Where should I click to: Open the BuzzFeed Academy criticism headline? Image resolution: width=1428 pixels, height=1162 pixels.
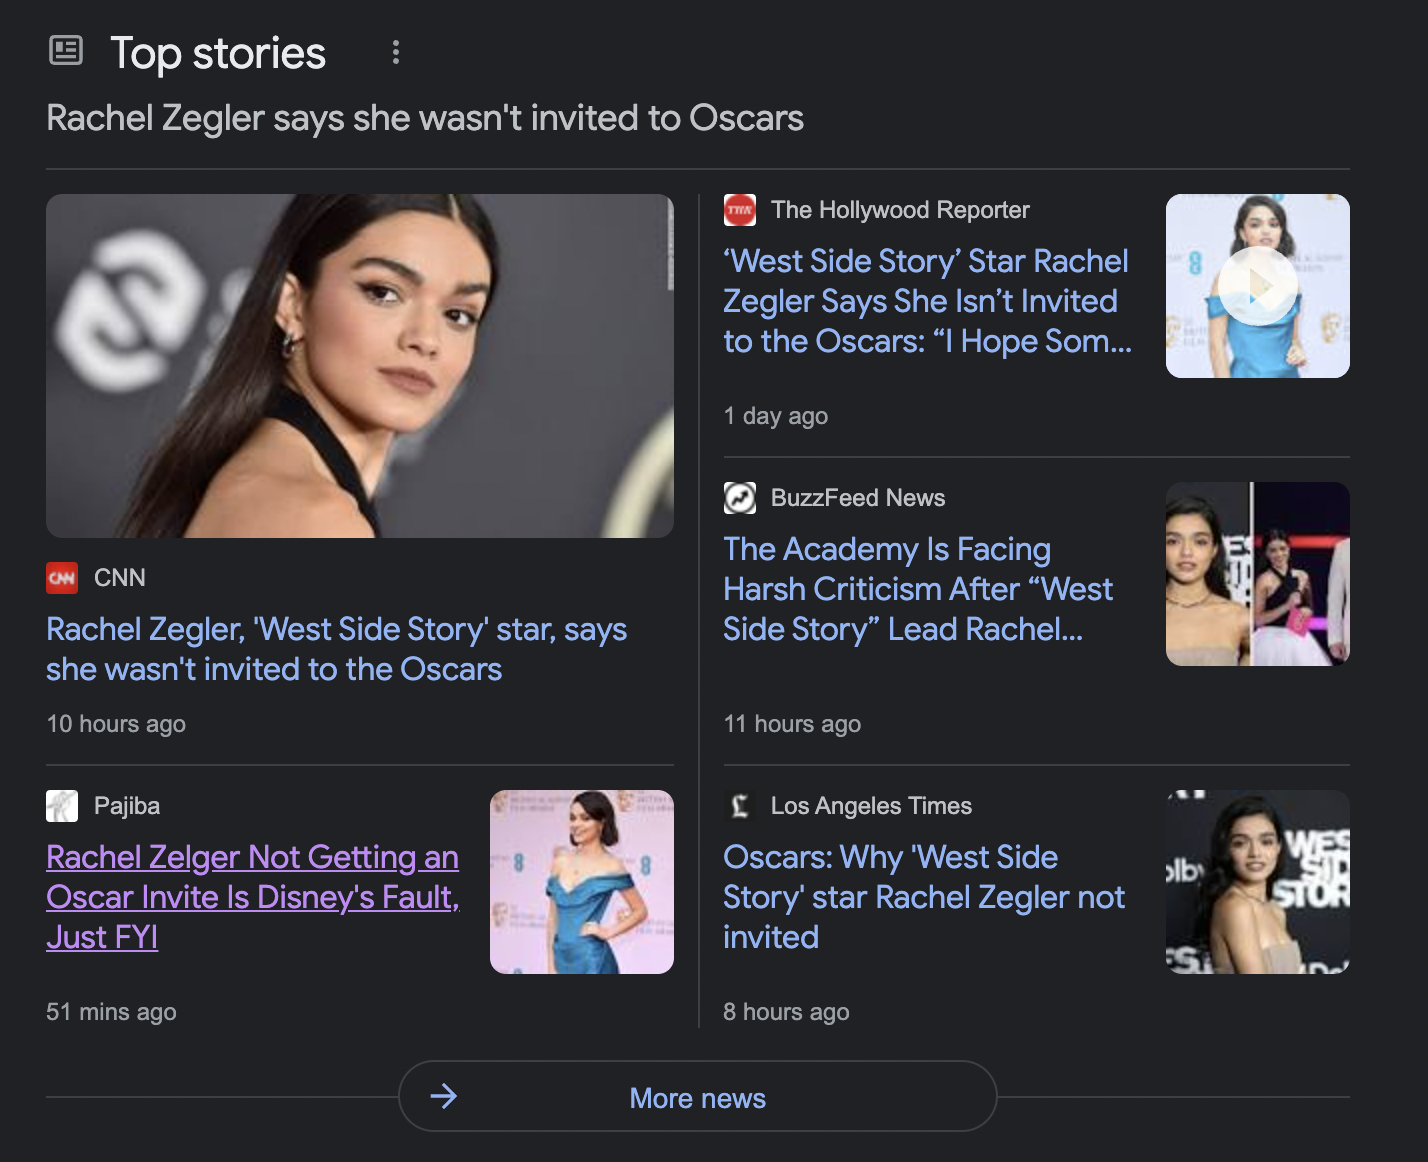(x=918, y=589)
